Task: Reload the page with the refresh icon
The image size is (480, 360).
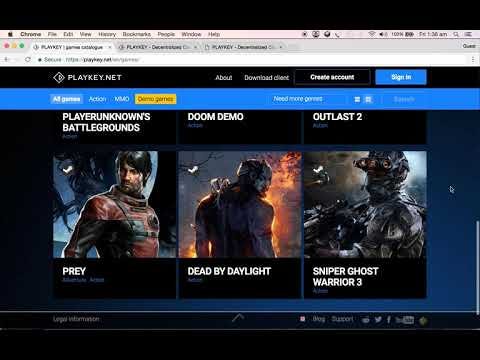Action: point(28,60)
